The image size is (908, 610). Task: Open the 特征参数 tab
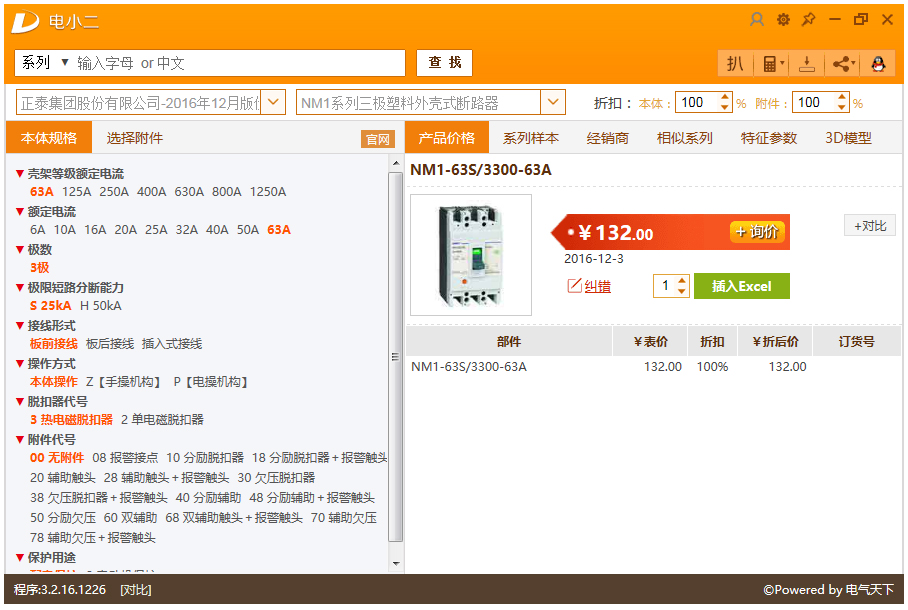click(x=769, y=138)
